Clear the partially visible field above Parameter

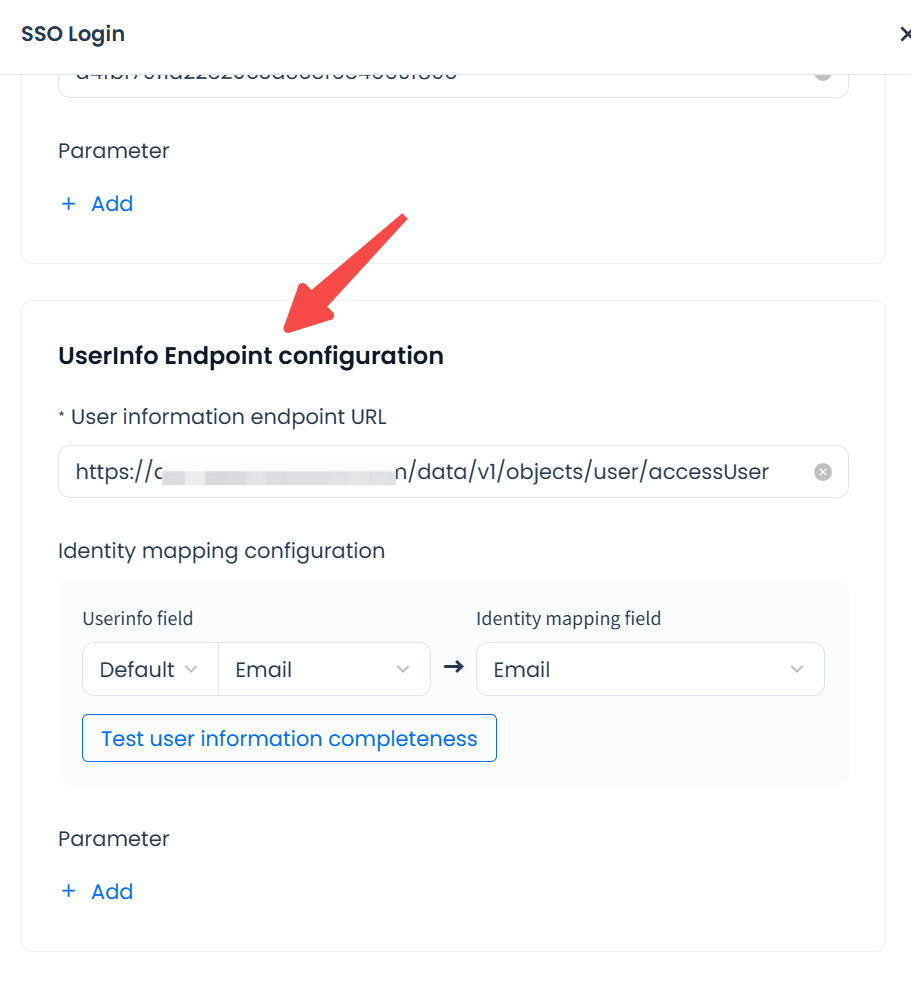[x=822, y=74]
